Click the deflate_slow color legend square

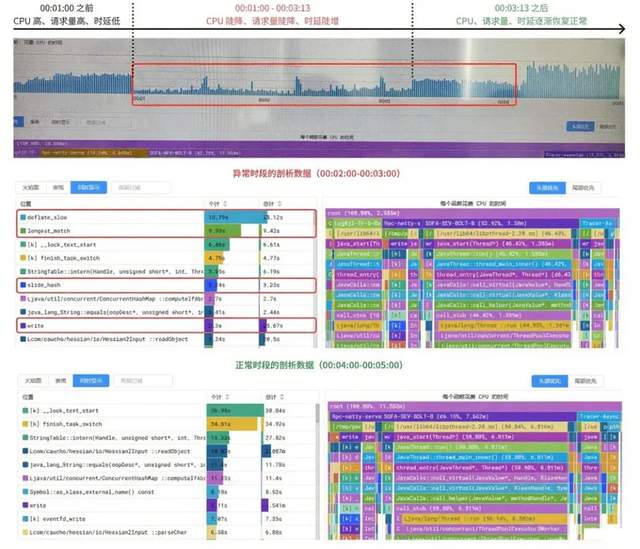(x=23, y=218)
